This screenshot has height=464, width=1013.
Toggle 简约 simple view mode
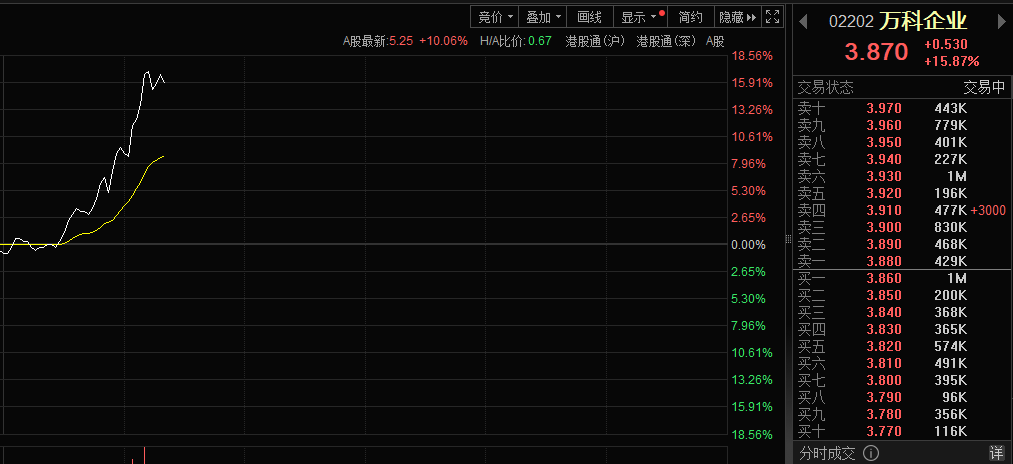[x=691, y=16]
